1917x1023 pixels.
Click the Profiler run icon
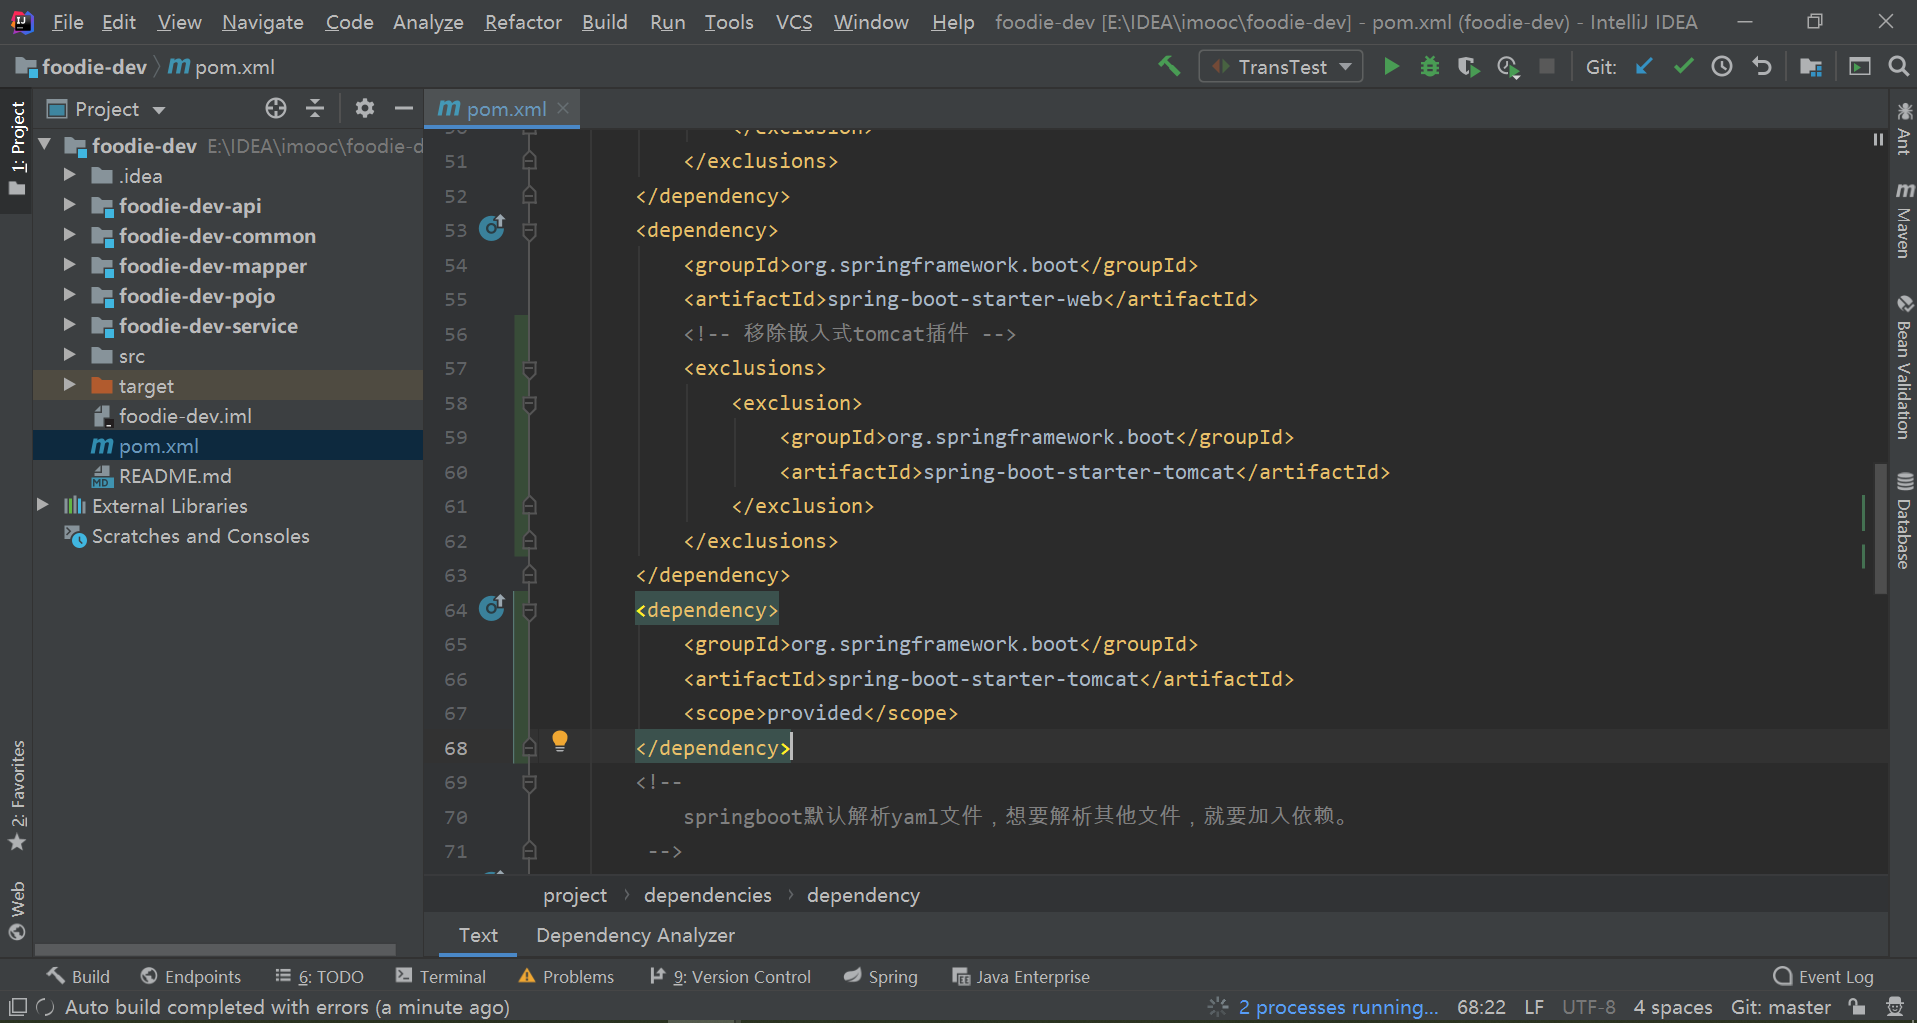pos(1508,66)
